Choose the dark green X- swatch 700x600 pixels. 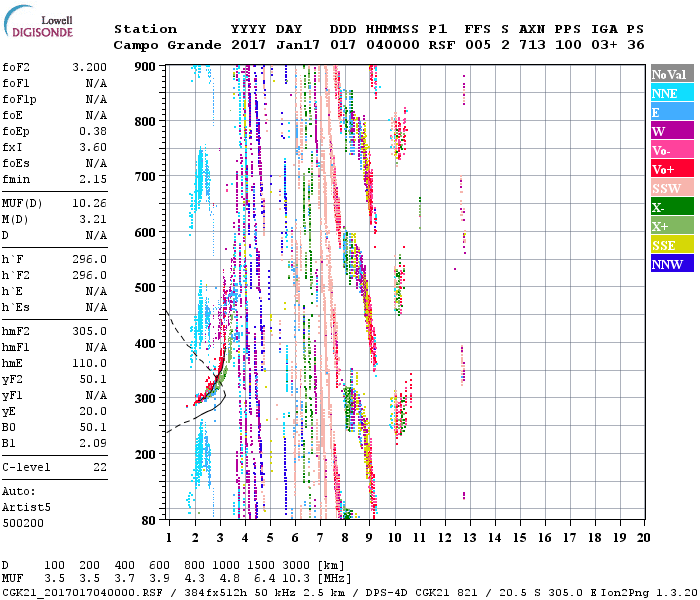671,207
